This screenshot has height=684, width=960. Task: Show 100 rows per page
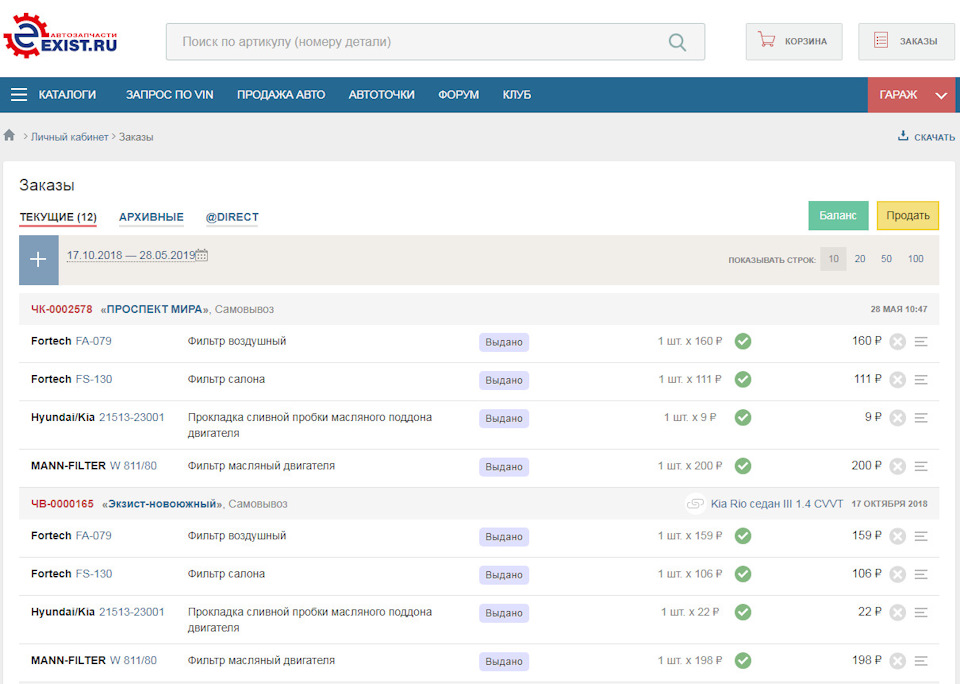pyautogui.click(x=915, y=259)
